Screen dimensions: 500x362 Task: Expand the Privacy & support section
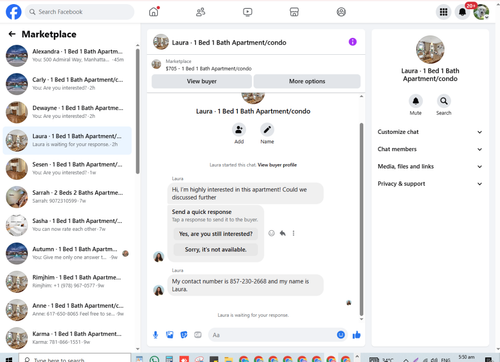(430, 184)
